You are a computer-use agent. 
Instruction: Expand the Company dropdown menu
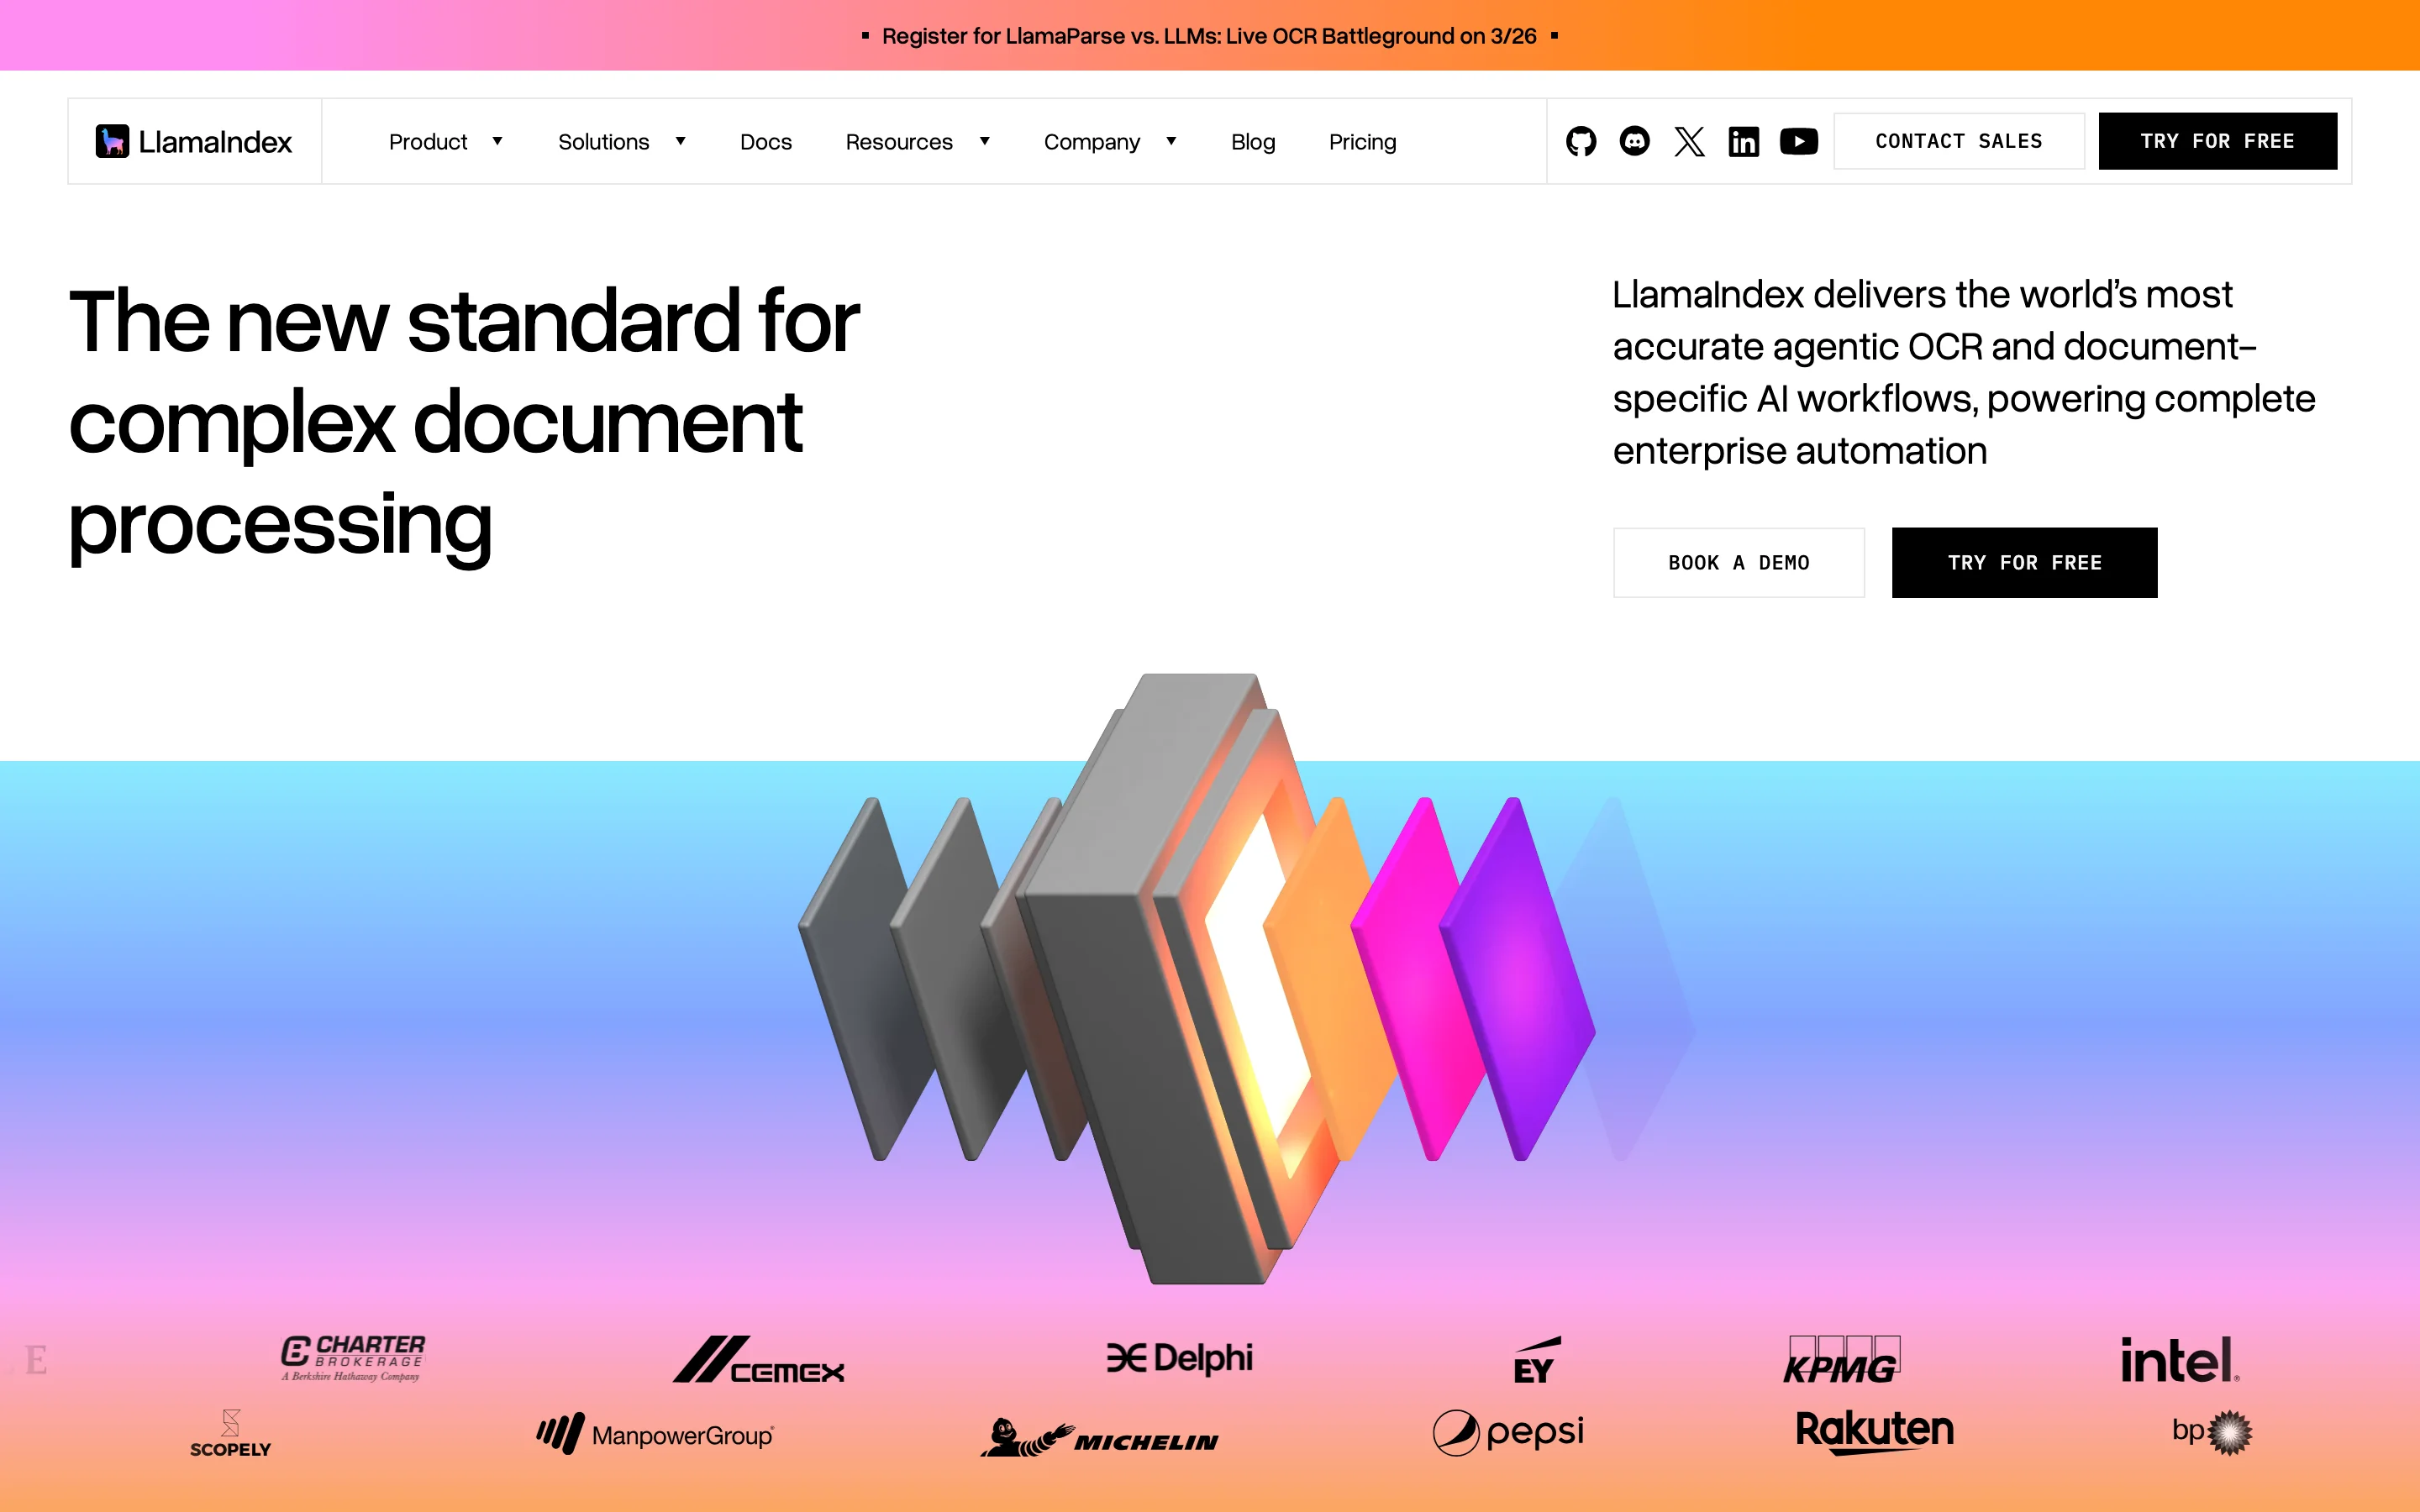[1109, 141]
